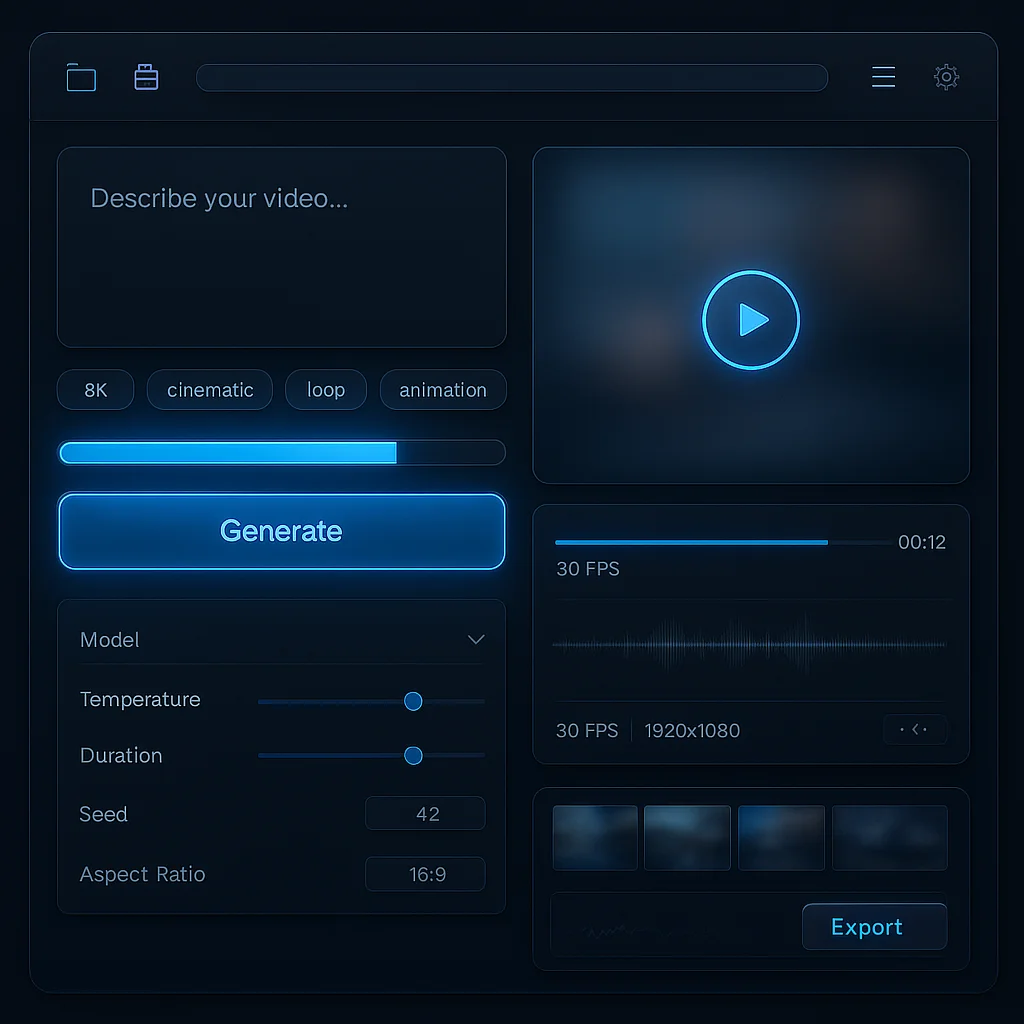Click the waveform display below the playback bar
Viewport: 1024px width, 1024px height.
750,644
